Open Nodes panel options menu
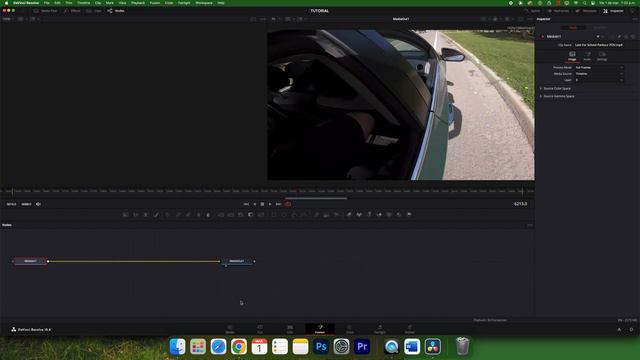 [530, 225]
